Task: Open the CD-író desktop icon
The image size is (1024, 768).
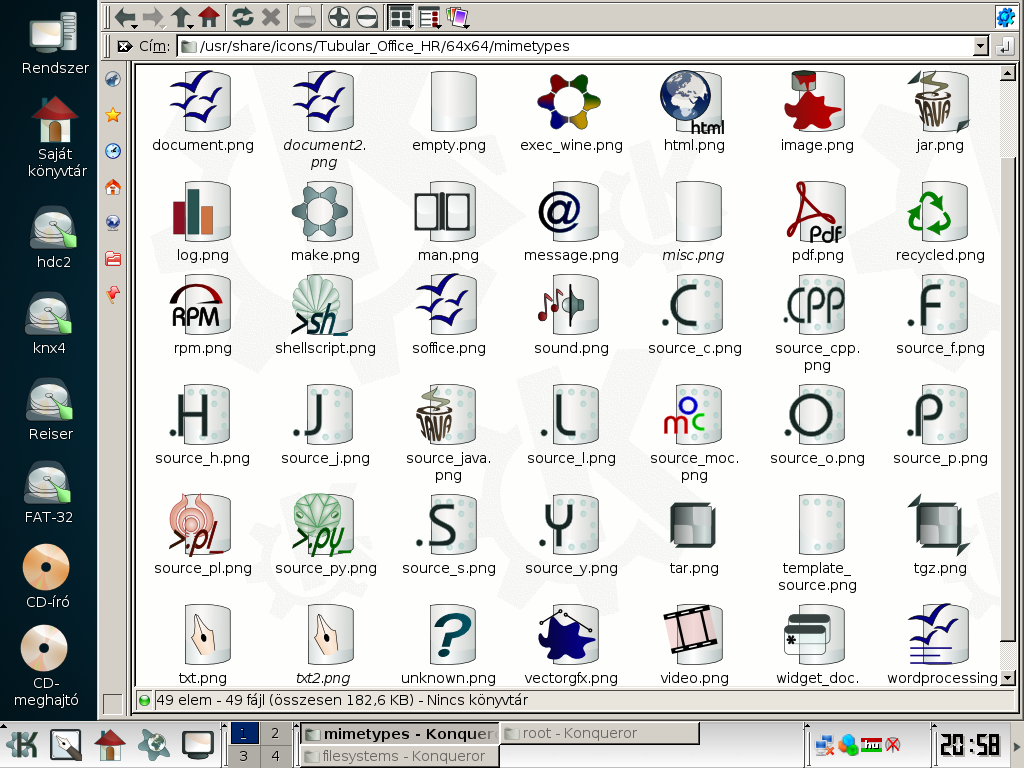Action: [x=47, y=577]
